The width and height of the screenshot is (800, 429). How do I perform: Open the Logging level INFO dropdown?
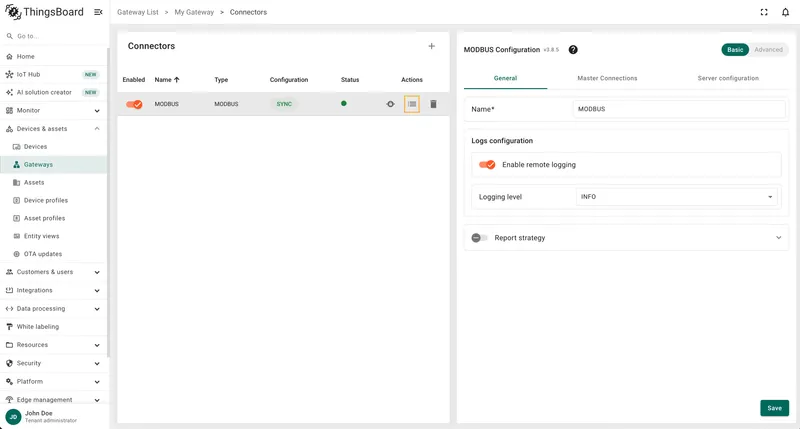(x=677, y=197)
